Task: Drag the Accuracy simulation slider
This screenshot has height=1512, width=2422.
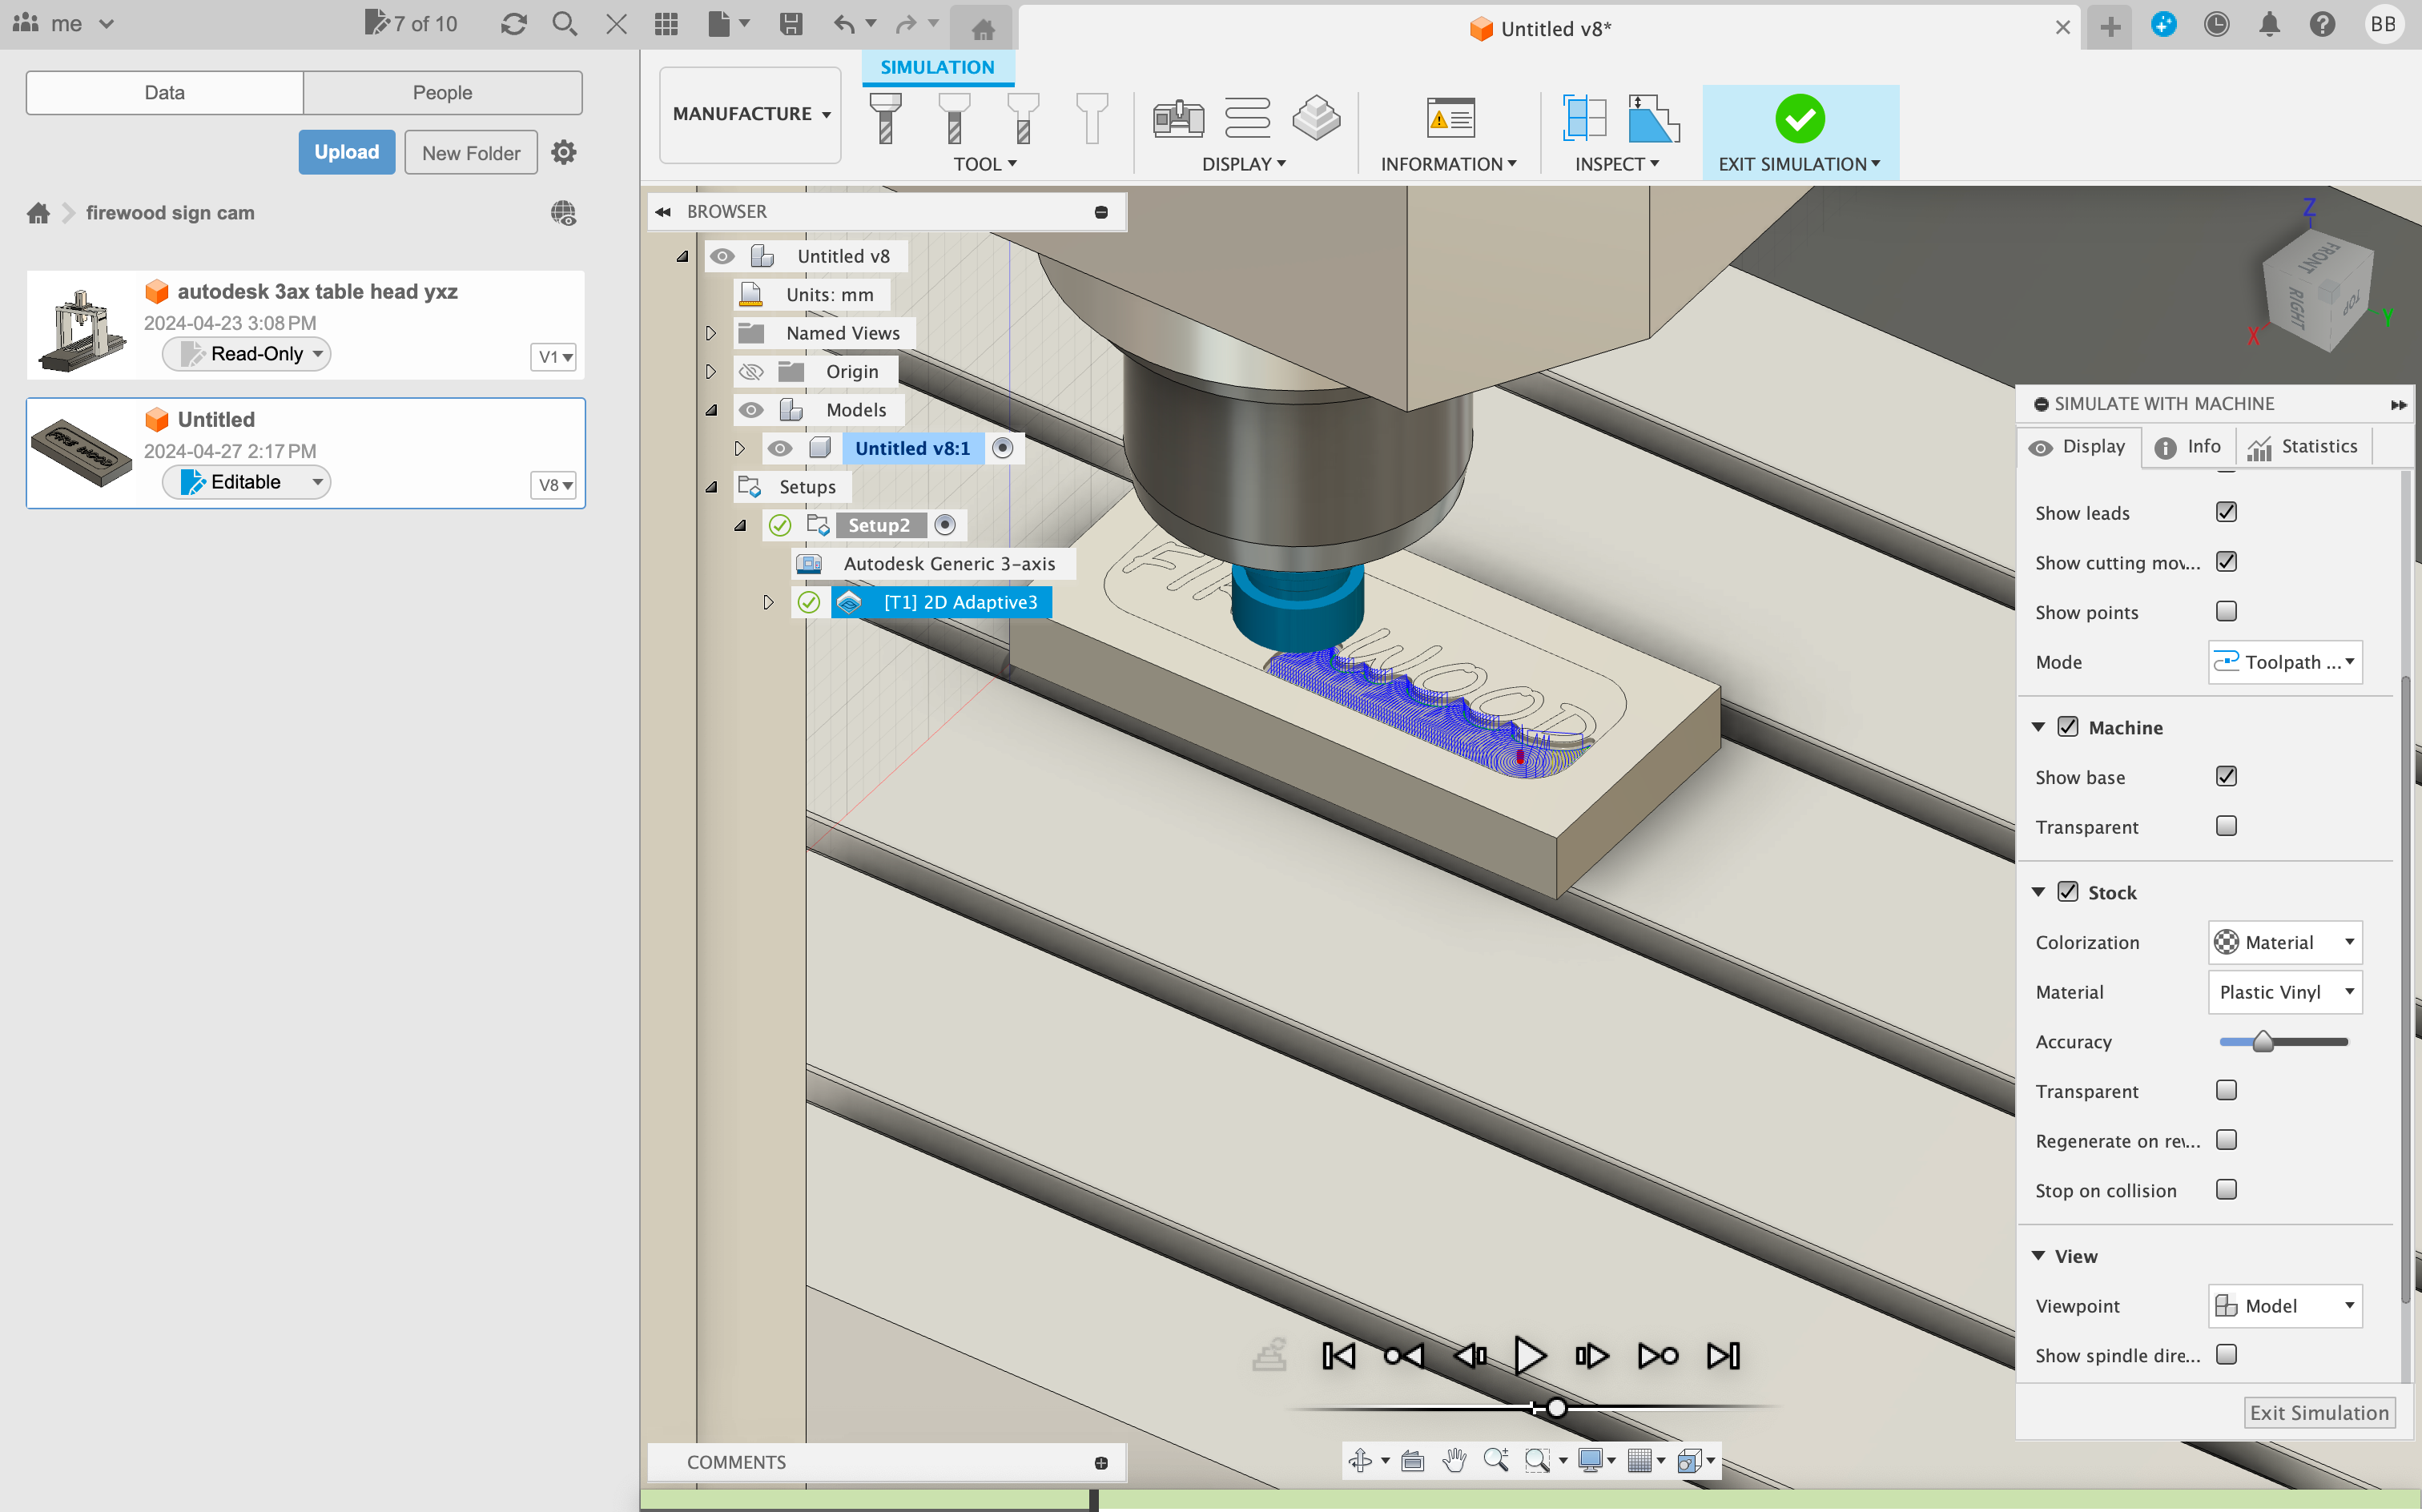Action: click(2263, 1040)
